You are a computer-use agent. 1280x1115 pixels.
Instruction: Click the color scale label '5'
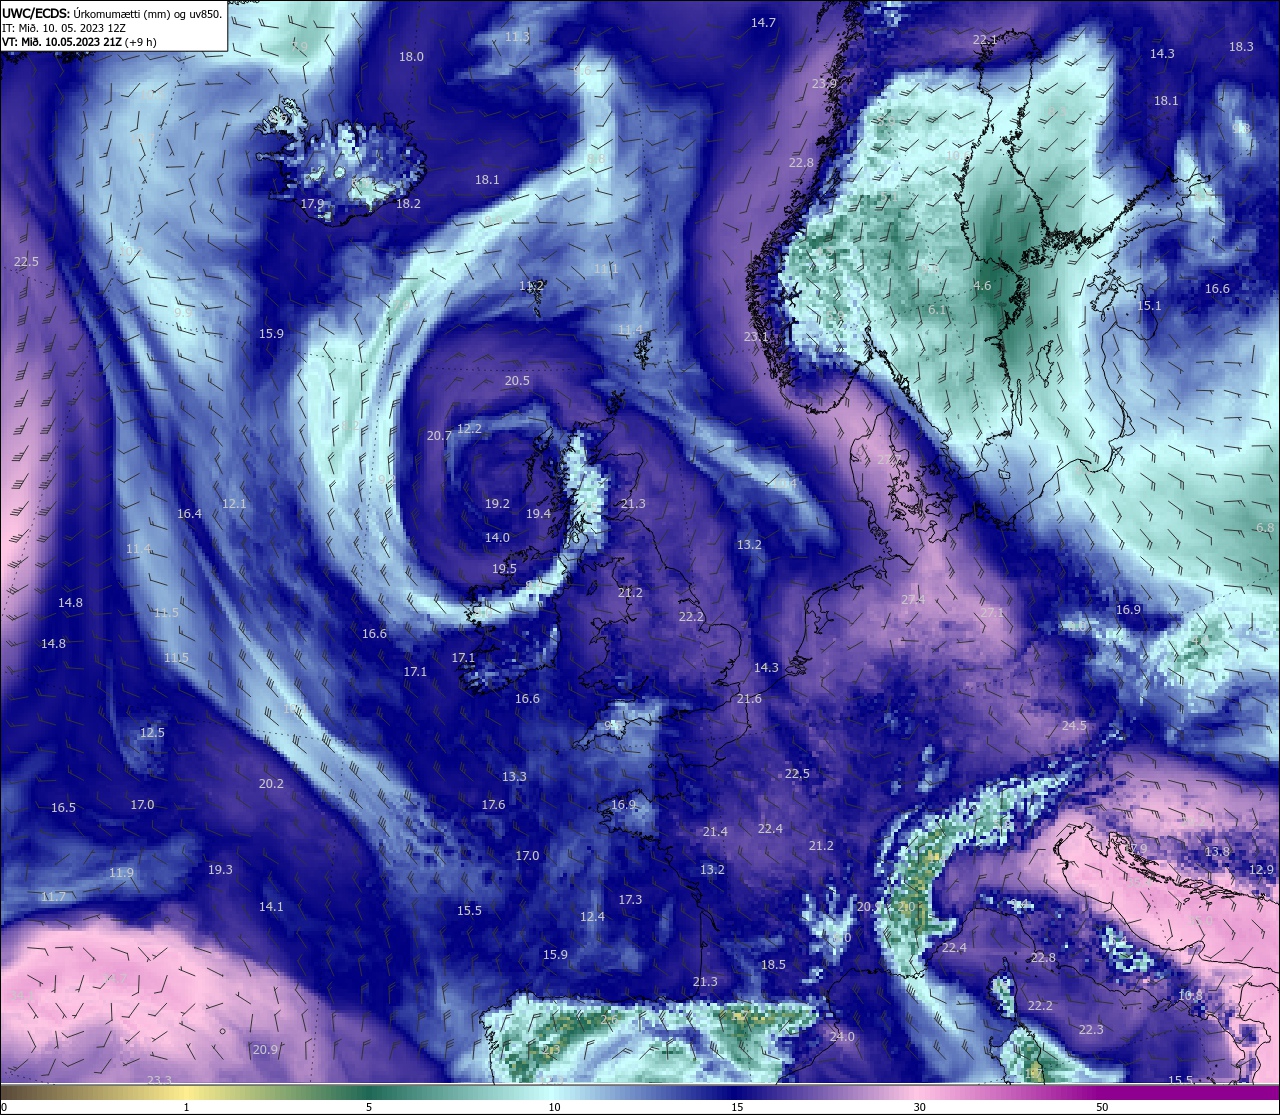pyautogui.click(x=369, y=1107)
